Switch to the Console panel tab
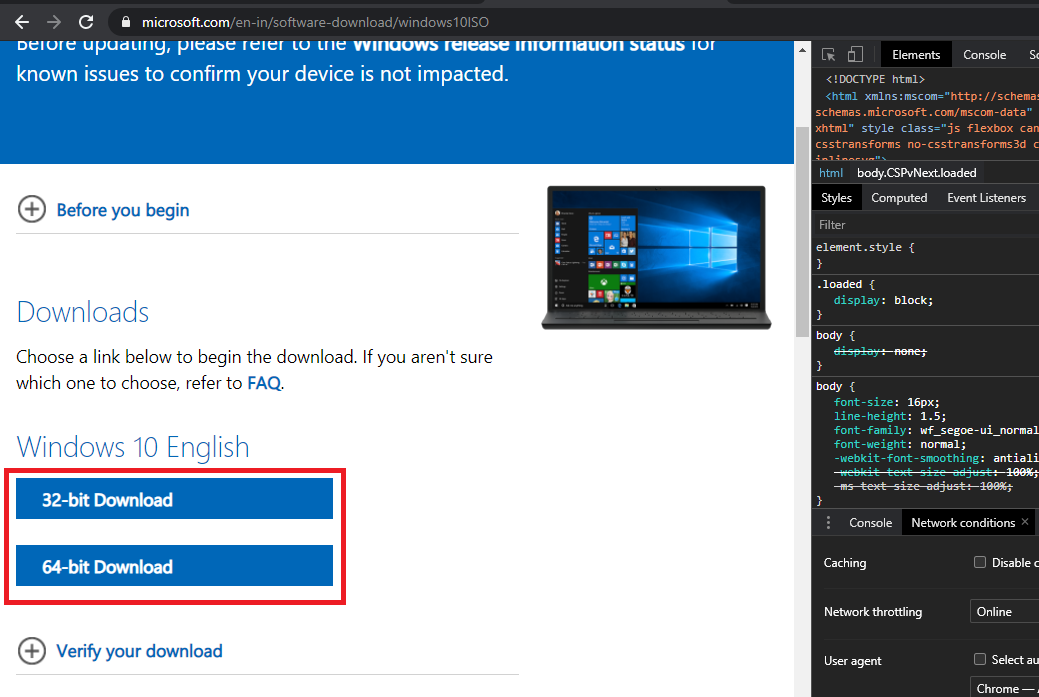 coord(984,54)
